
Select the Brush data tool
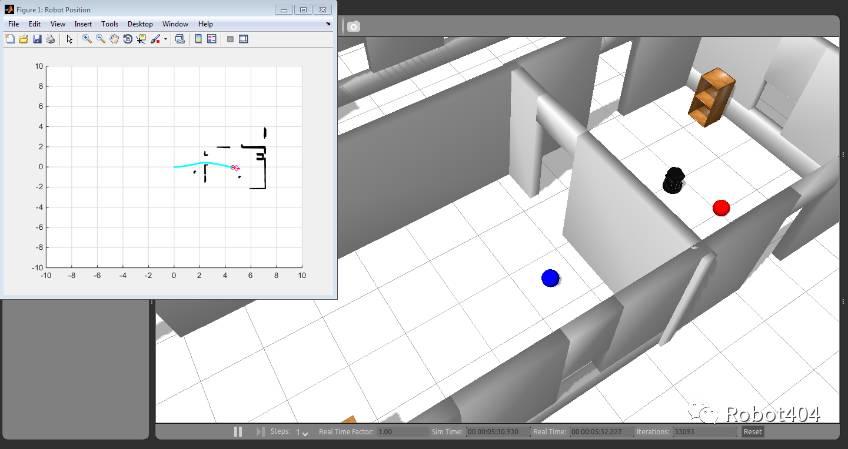click(x=155, y=39)
